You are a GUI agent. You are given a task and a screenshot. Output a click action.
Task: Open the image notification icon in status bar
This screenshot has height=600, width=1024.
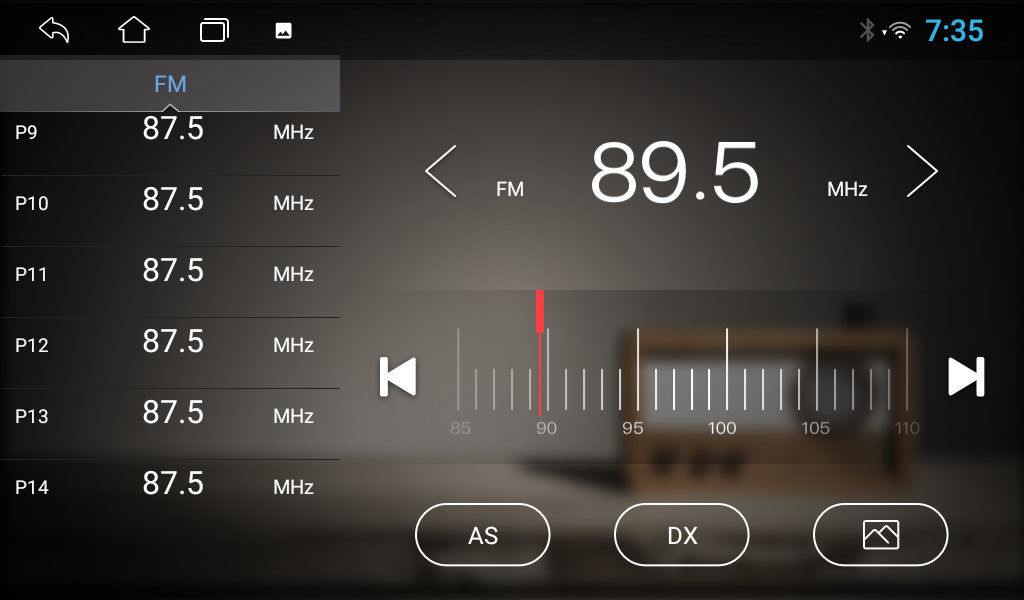click(283, 31)
